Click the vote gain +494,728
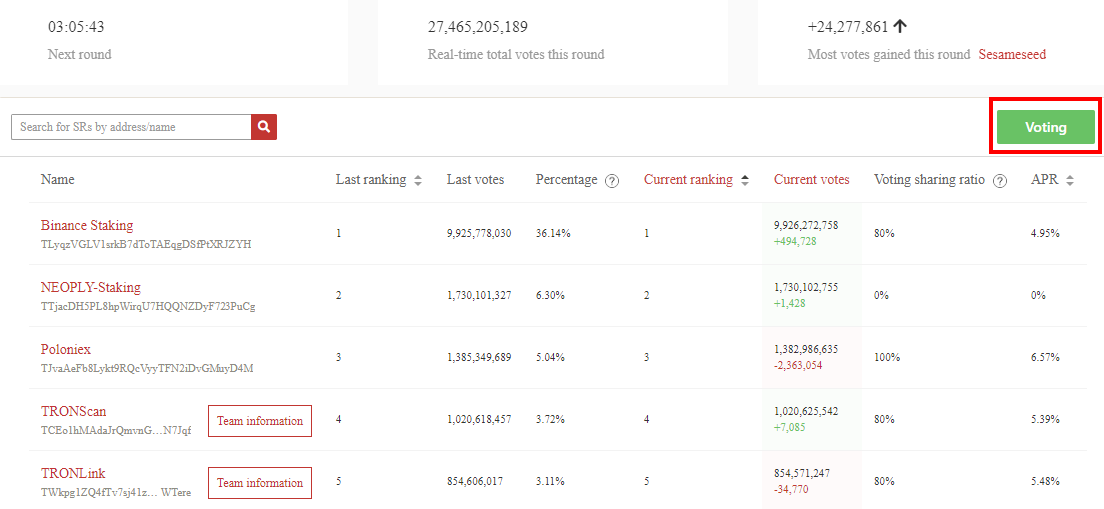The height and width of the screenshot is (509, 1104). [794, 241]
